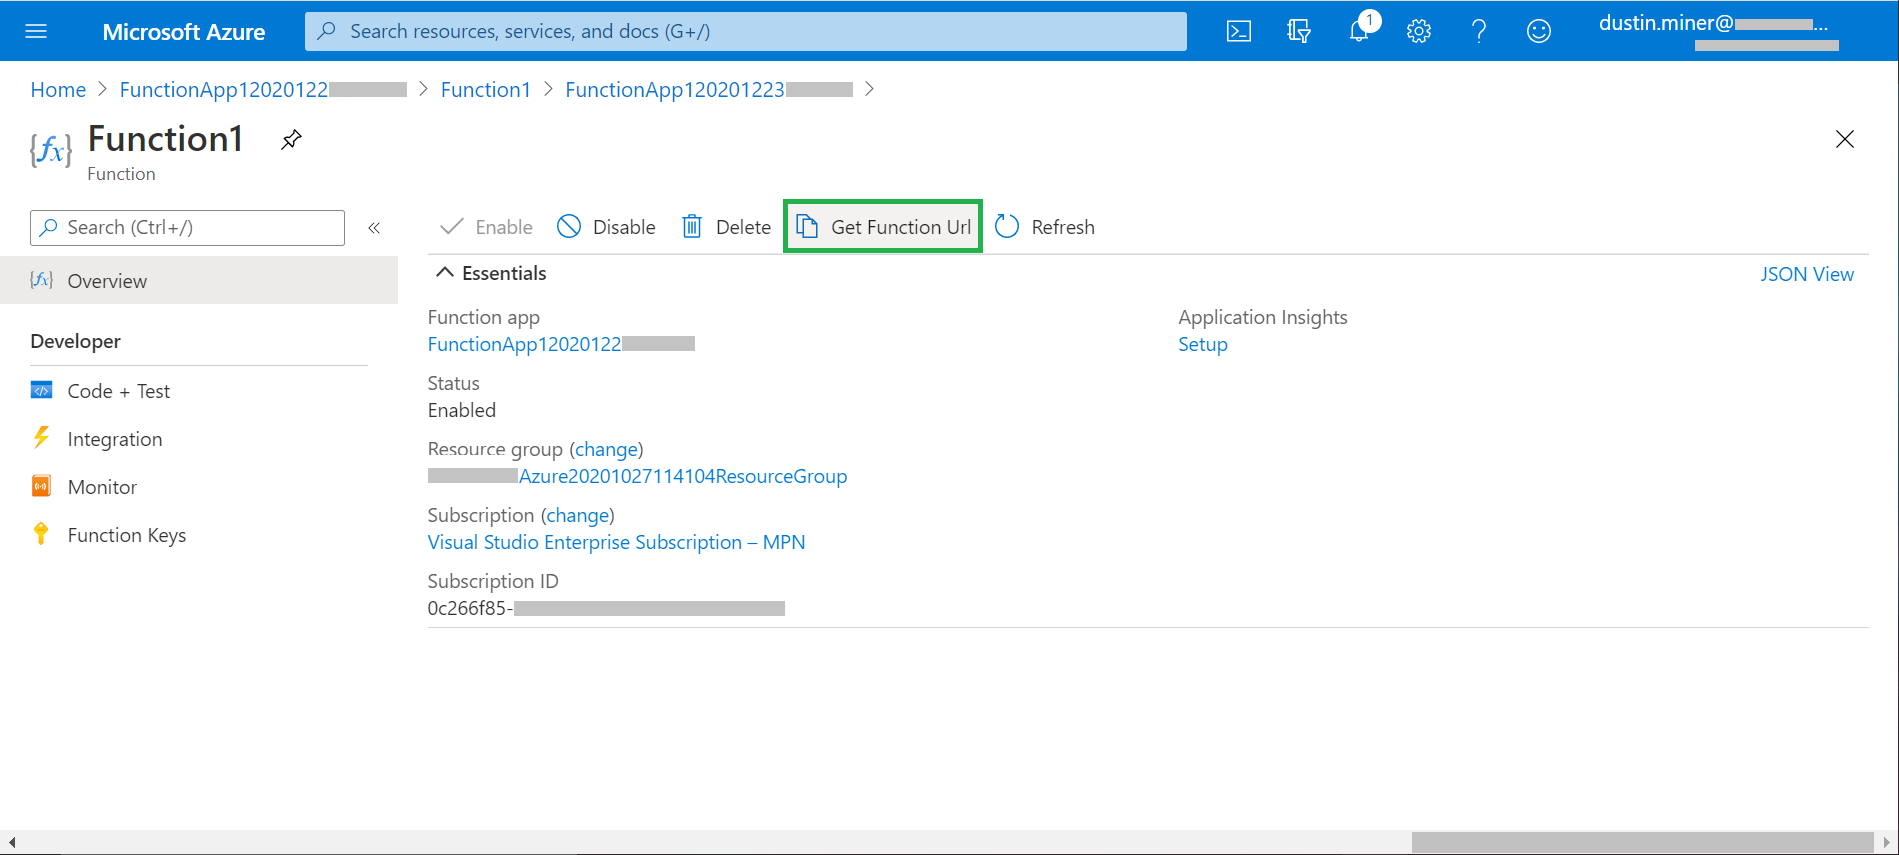The height and width of the screenshot is (855, 1899).
Task: Click the Enable command
Action: (487, 227)
